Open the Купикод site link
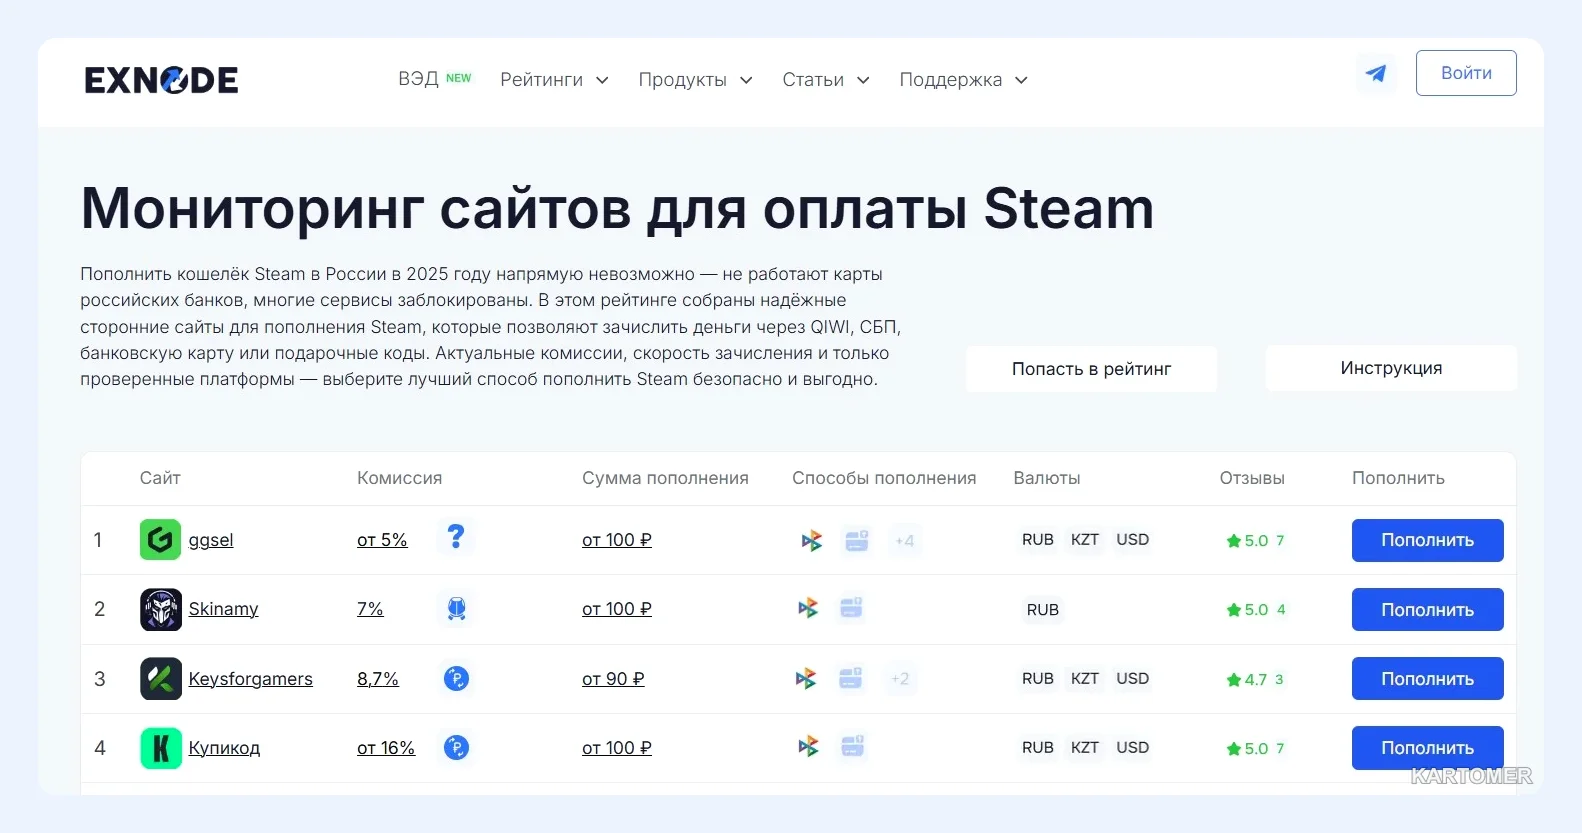This screenshot has height=833, width=1582. tap(224, 748)
